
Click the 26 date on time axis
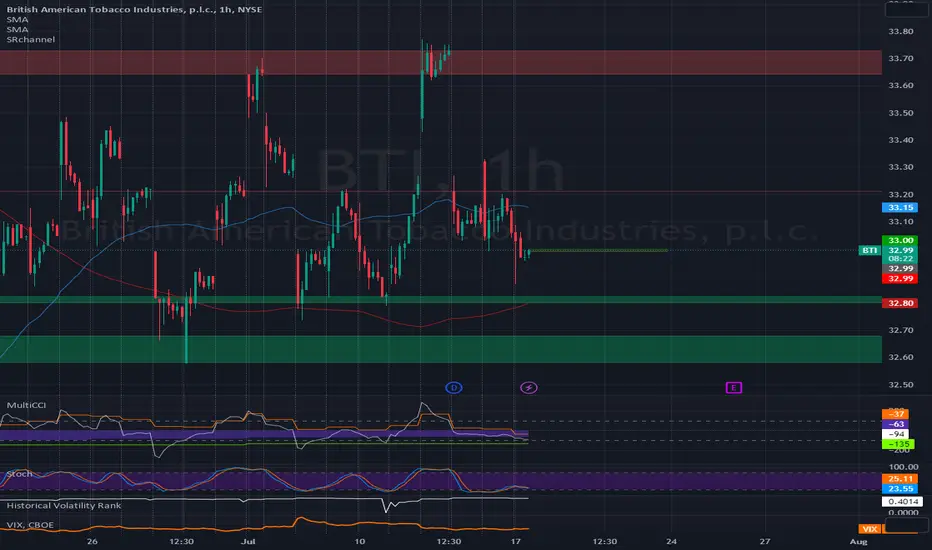coord(92,542)
